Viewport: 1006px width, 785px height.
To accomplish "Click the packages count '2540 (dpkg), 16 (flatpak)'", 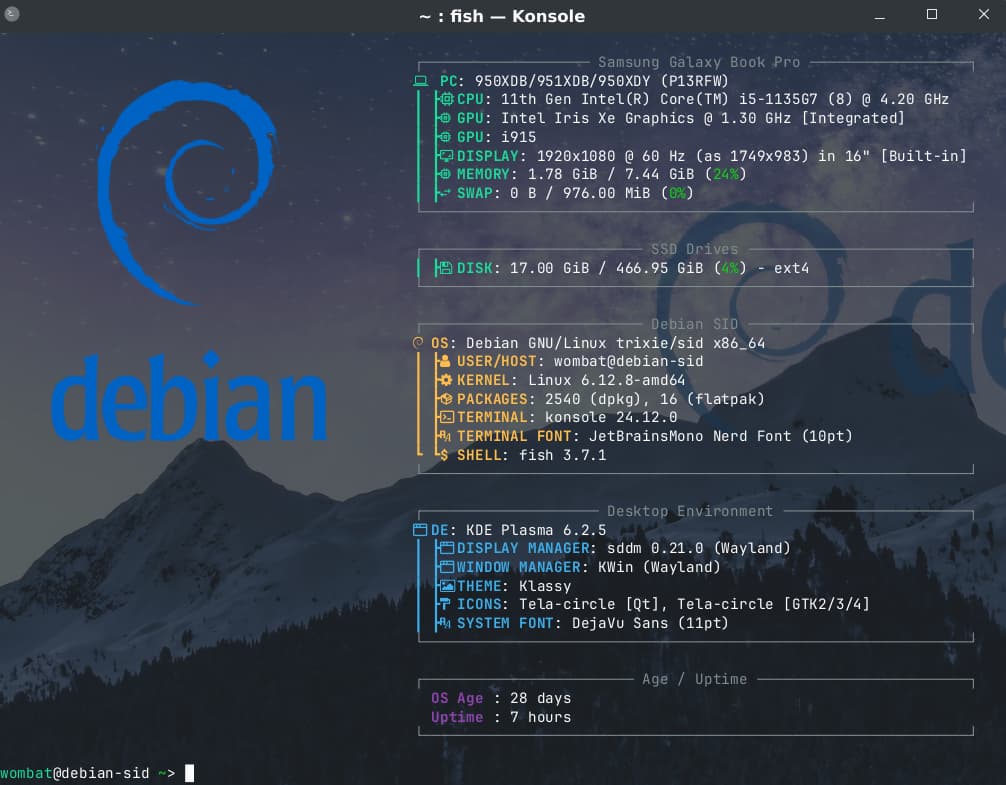I will coord(654,399).
